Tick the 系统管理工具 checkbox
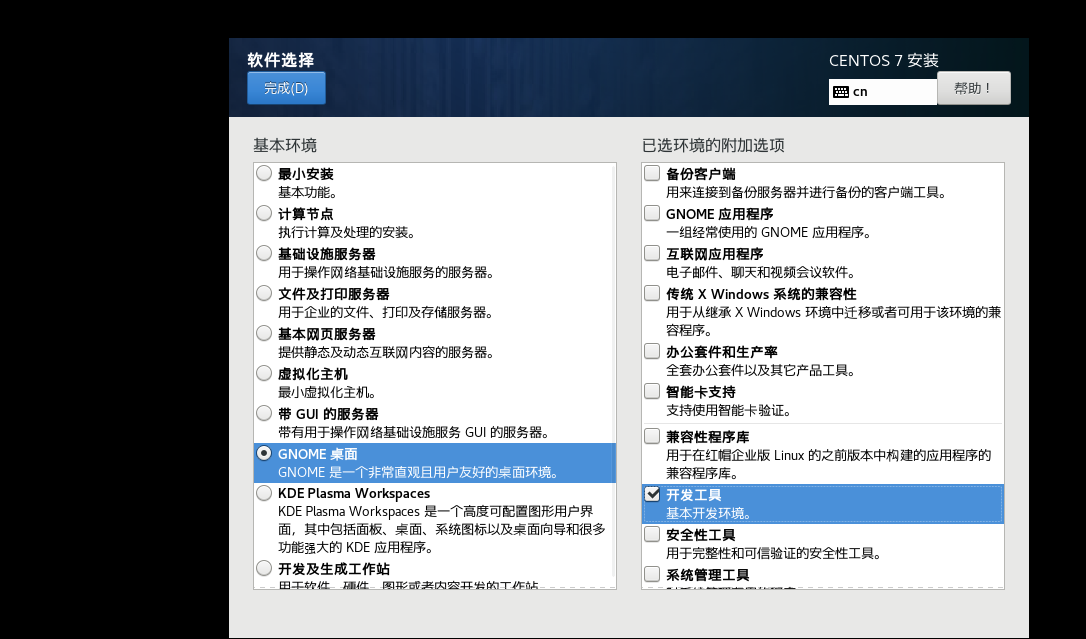1086x639 pixels. click(x=652, y=575)
